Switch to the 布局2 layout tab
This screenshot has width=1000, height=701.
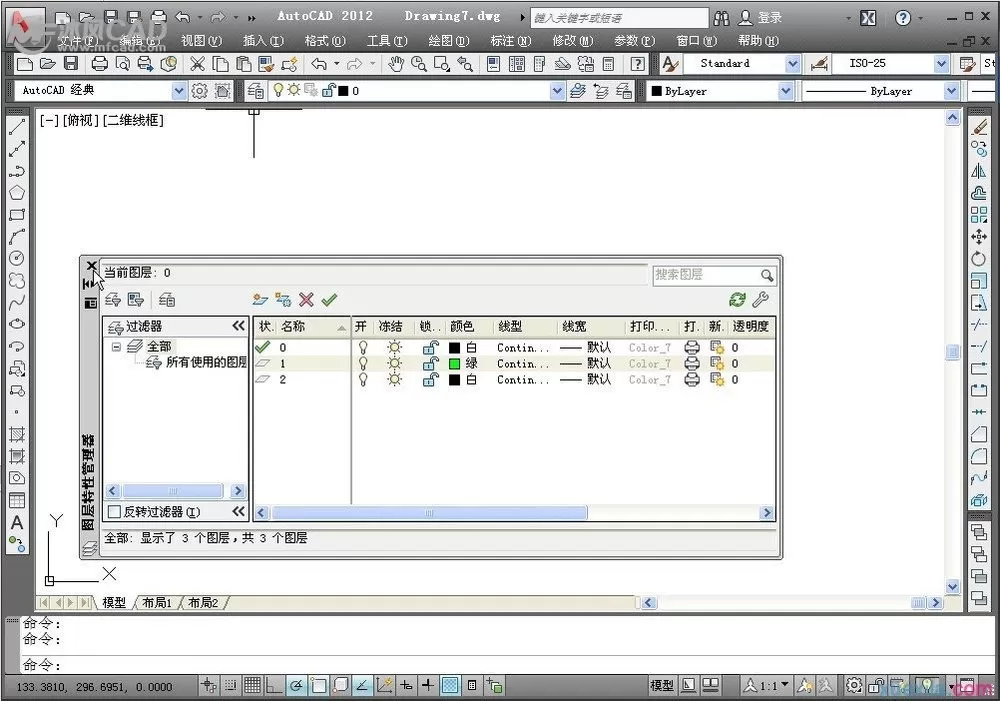click(x=203, y=602)
